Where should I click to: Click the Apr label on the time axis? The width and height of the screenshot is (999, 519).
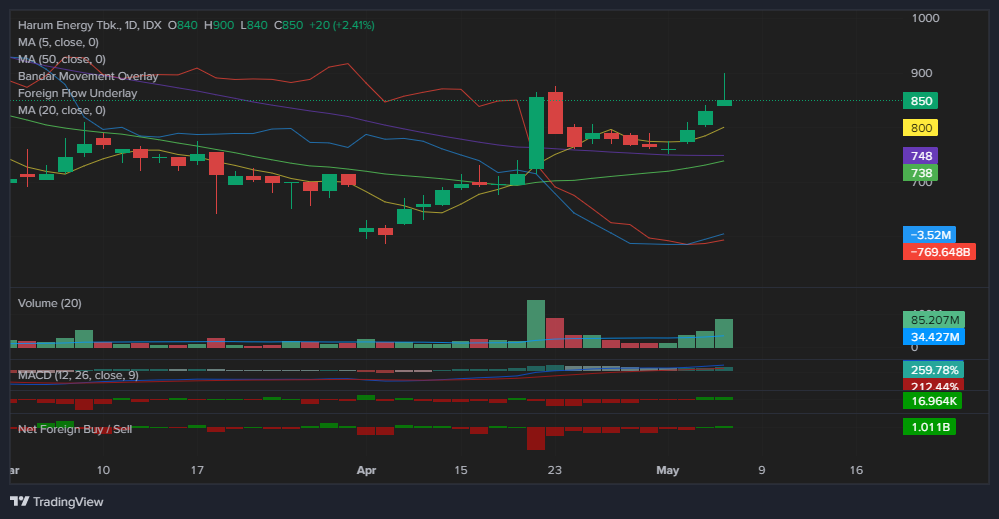point(367,469)
